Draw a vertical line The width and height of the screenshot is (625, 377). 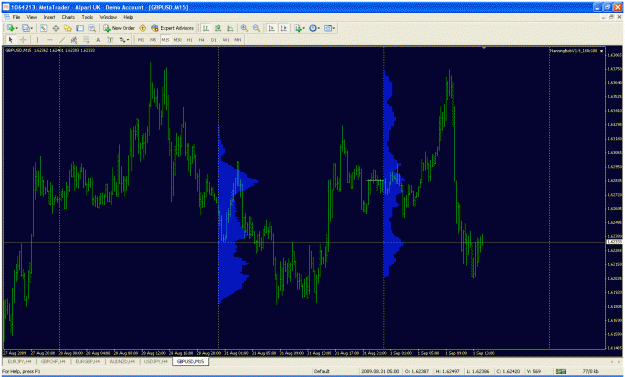coord(37,39)
